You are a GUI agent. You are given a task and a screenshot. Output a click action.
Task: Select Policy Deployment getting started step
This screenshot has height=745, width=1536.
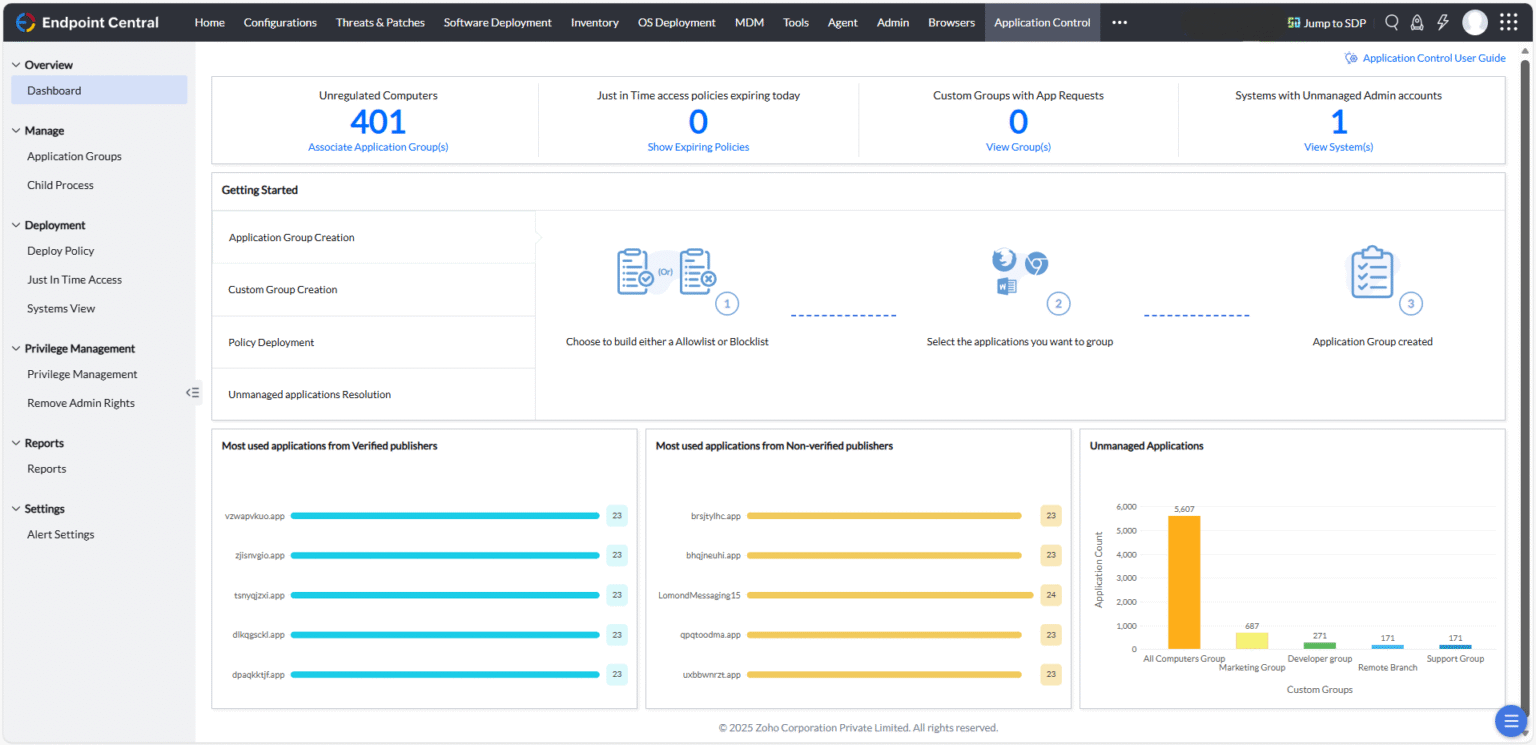(x=374, y=342)
